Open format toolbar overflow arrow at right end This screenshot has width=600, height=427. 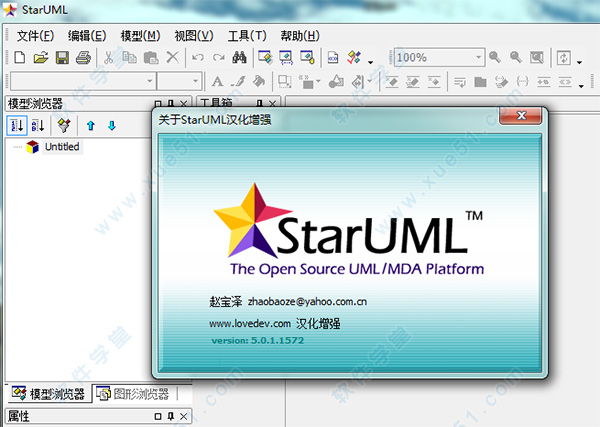581,86
